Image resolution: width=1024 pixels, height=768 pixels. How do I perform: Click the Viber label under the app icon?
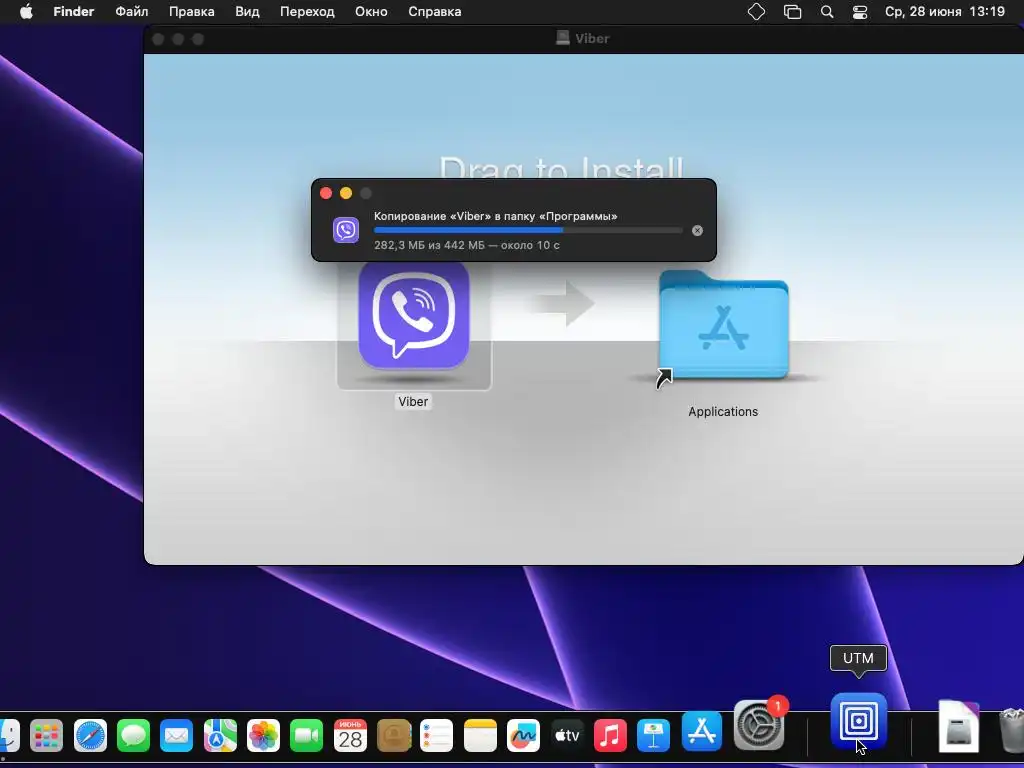pos(413,402)
